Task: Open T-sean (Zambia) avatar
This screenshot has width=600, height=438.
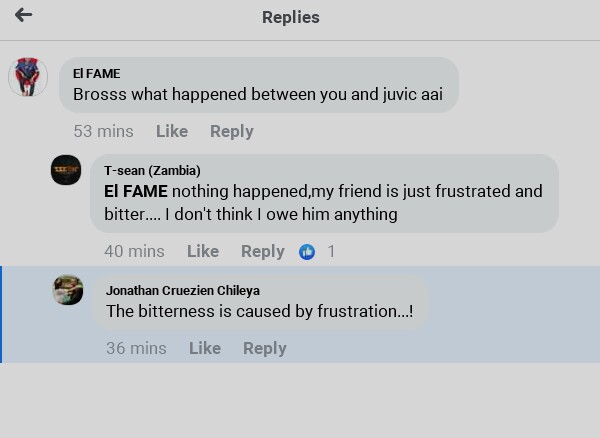Action: pos(66,170)
